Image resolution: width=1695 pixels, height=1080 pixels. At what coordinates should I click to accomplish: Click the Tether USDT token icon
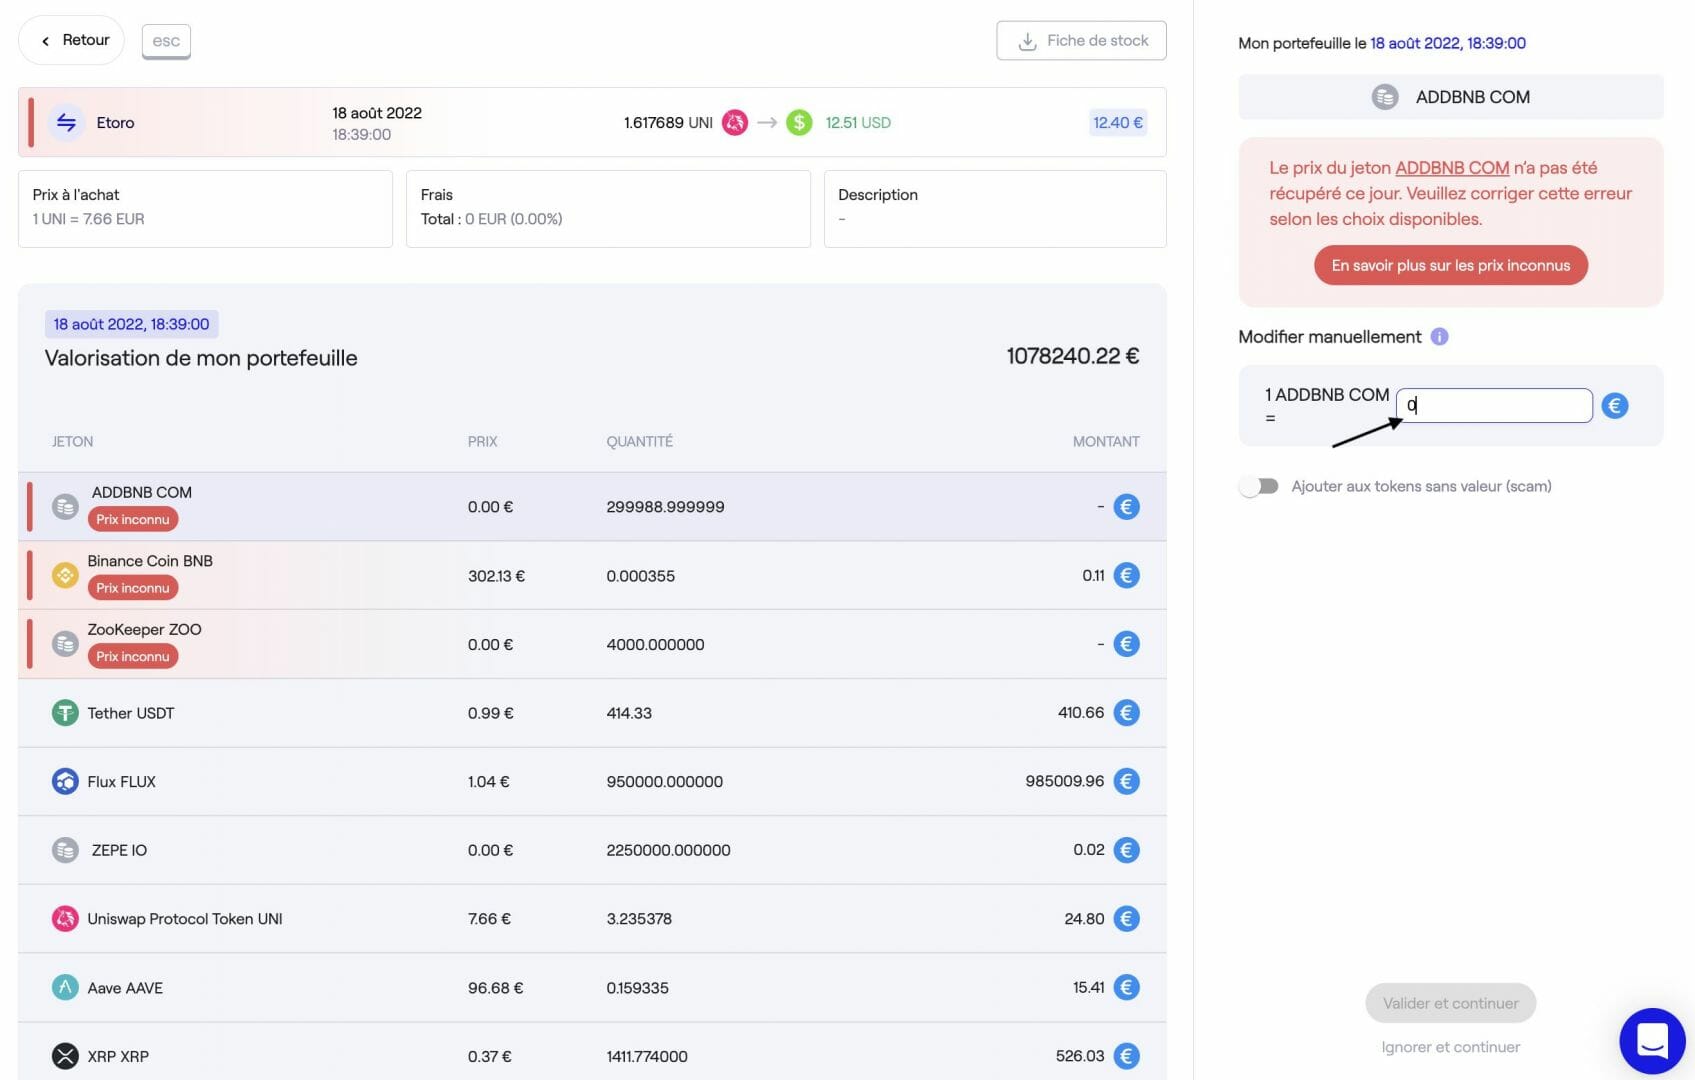pos(65,713)
